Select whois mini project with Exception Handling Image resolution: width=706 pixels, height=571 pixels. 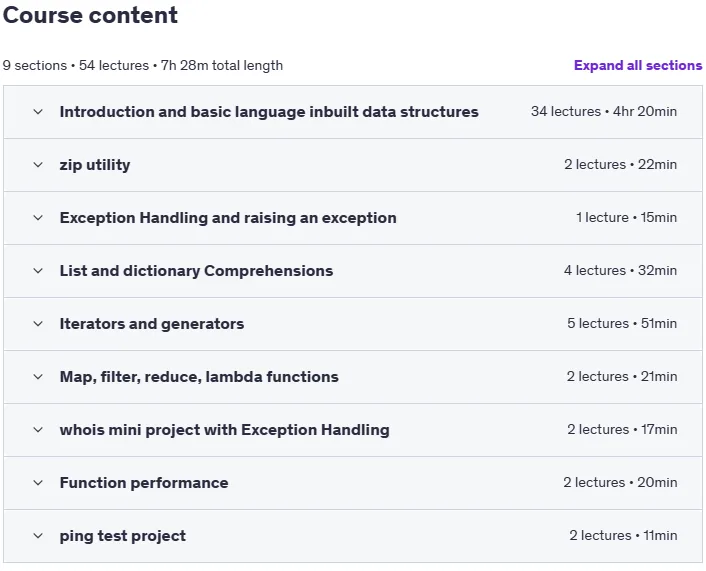[x=225, y=430]
